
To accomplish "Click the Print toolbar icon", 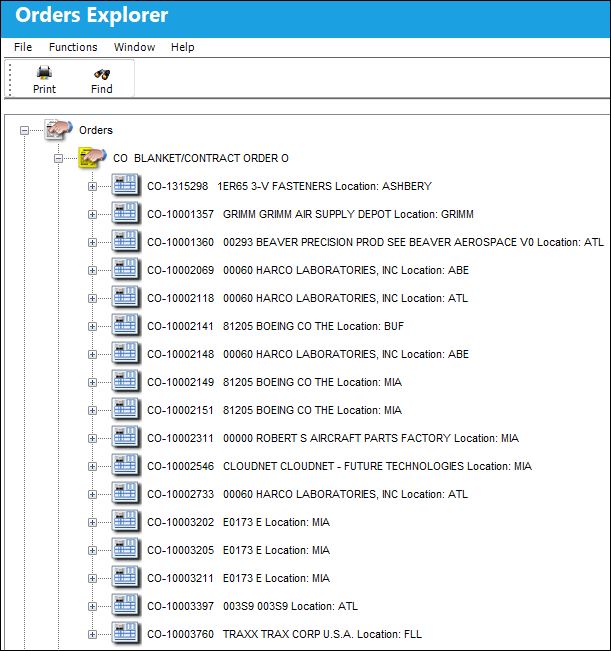I will [44, 73].
